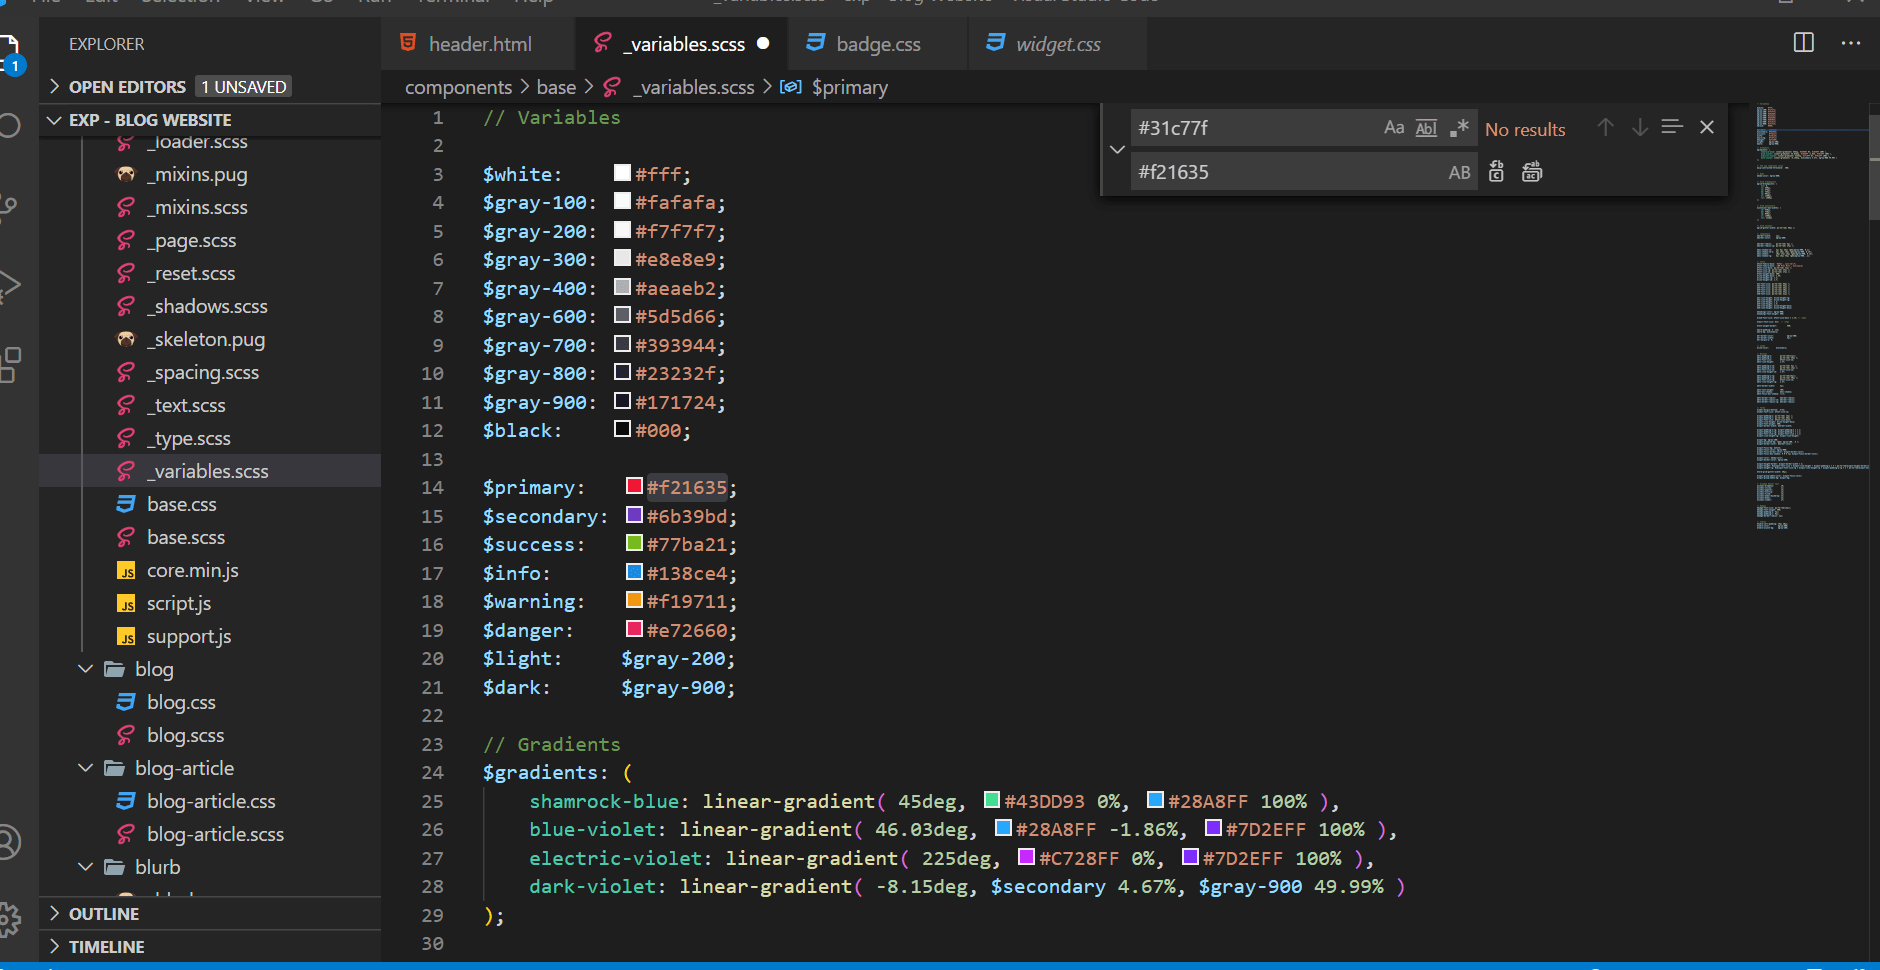
Task: Open the $primary red color swatch
Action: tap(634, 486)
